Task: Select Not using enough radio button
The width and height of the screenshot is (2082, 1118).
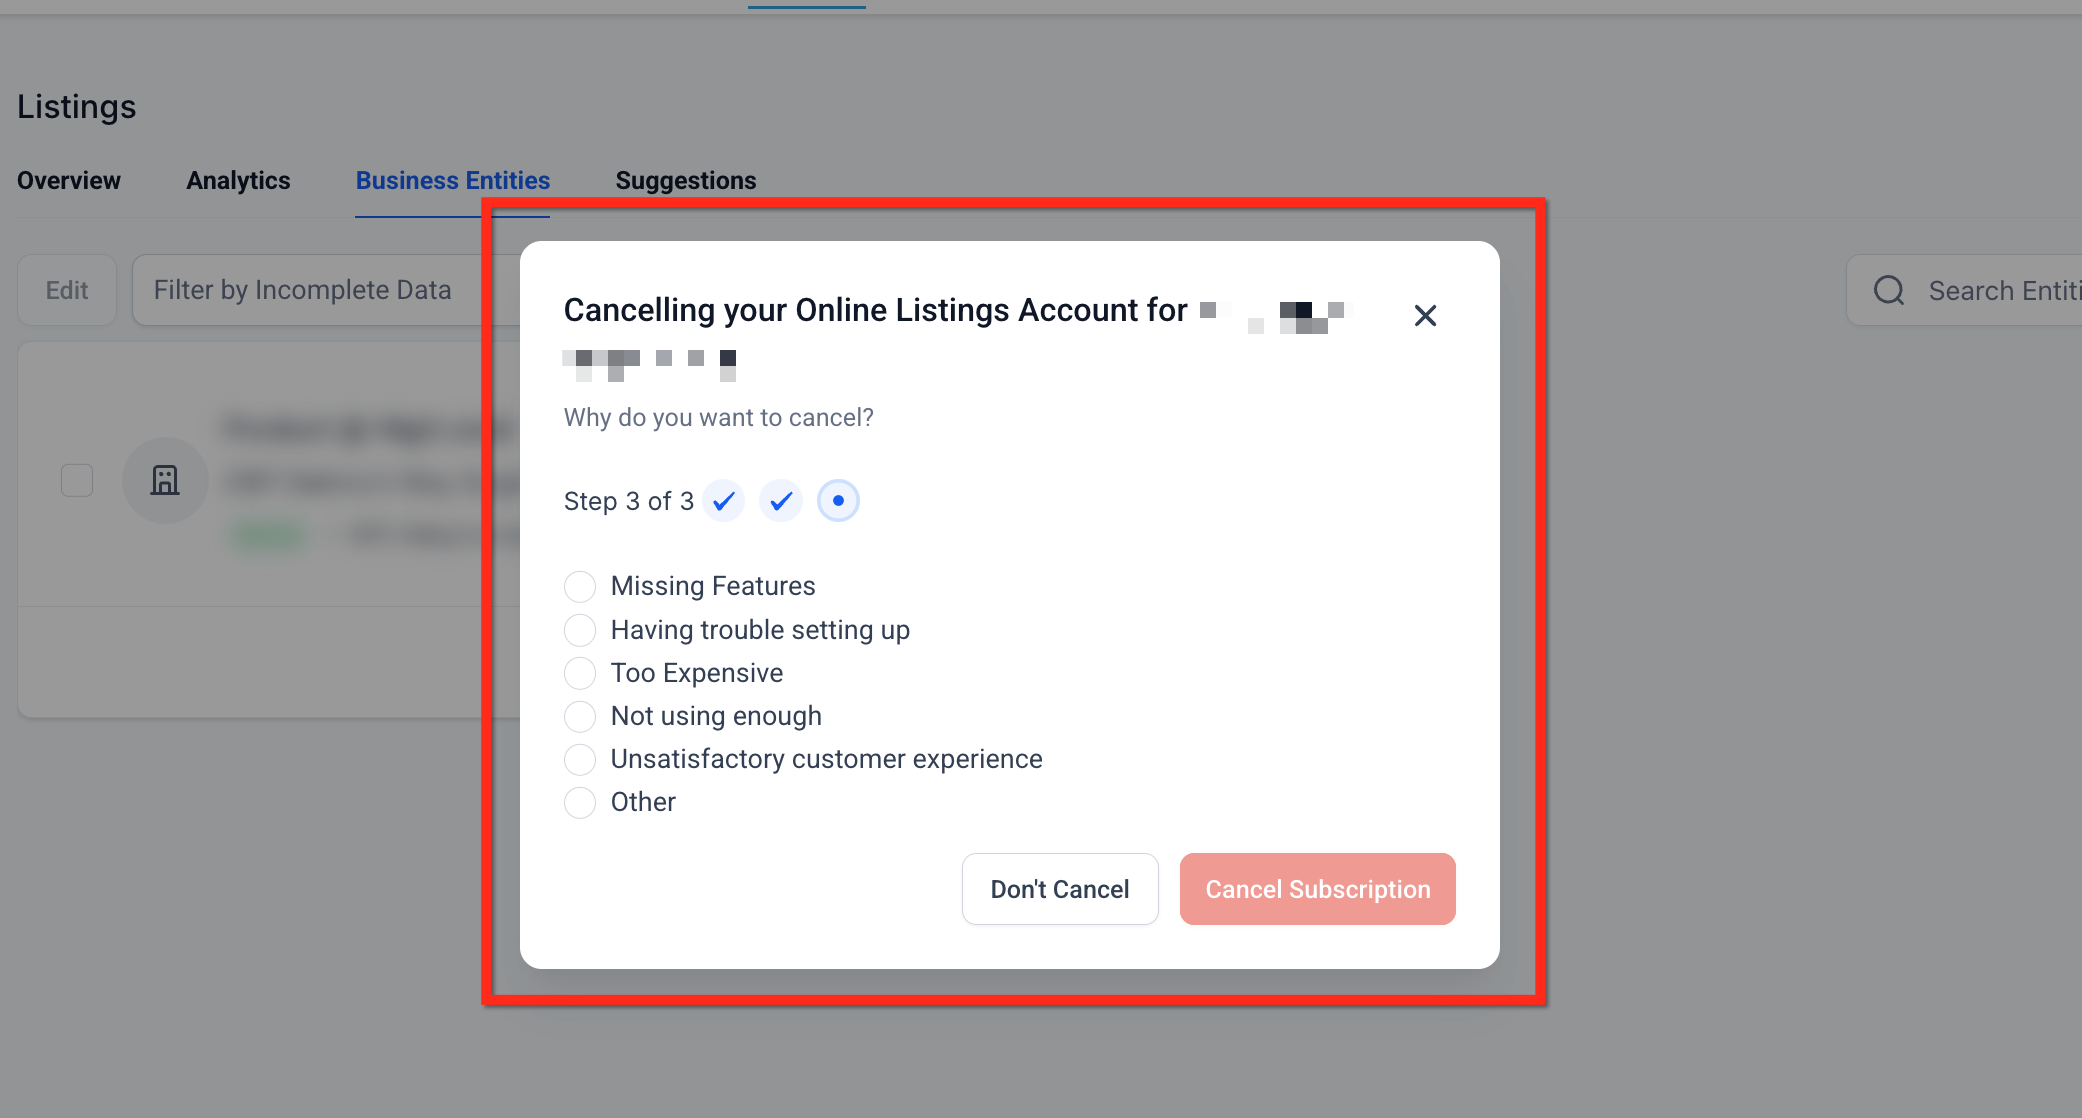Action: pos(580,716)
